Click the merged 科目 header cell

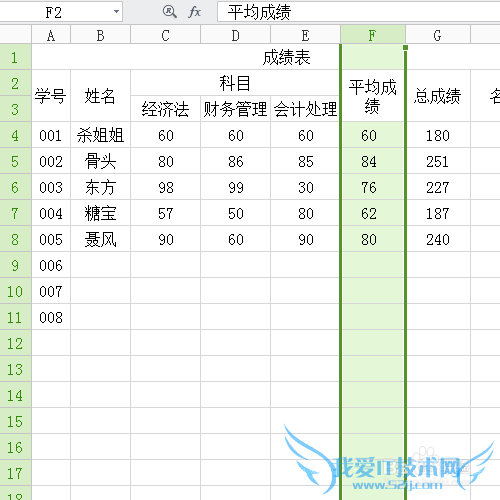235,83
